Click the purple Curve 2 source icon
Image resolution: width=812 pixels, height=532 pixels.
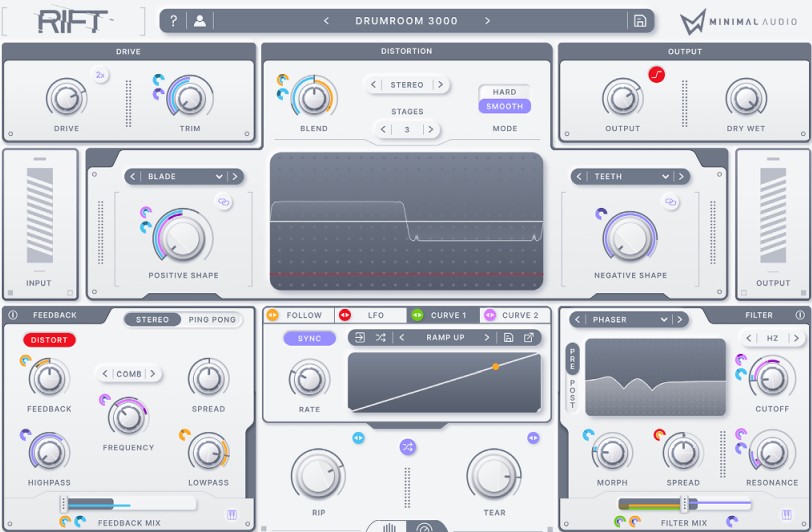point(489,315)
